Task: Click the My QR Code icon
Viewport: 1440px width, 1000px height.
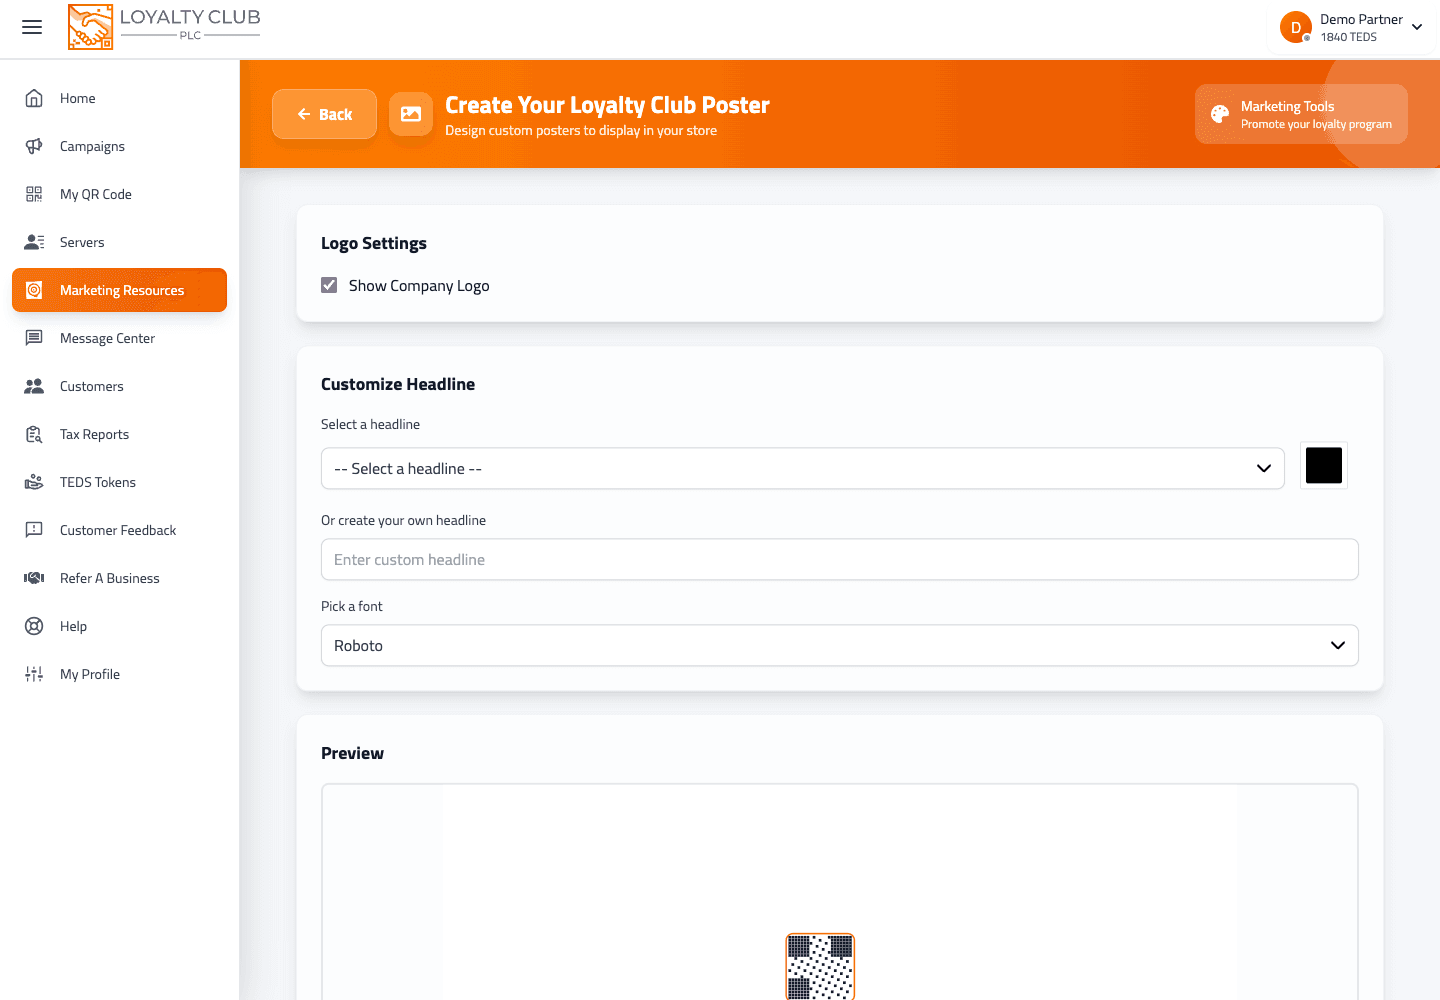Action: click(x=34, y=194)
